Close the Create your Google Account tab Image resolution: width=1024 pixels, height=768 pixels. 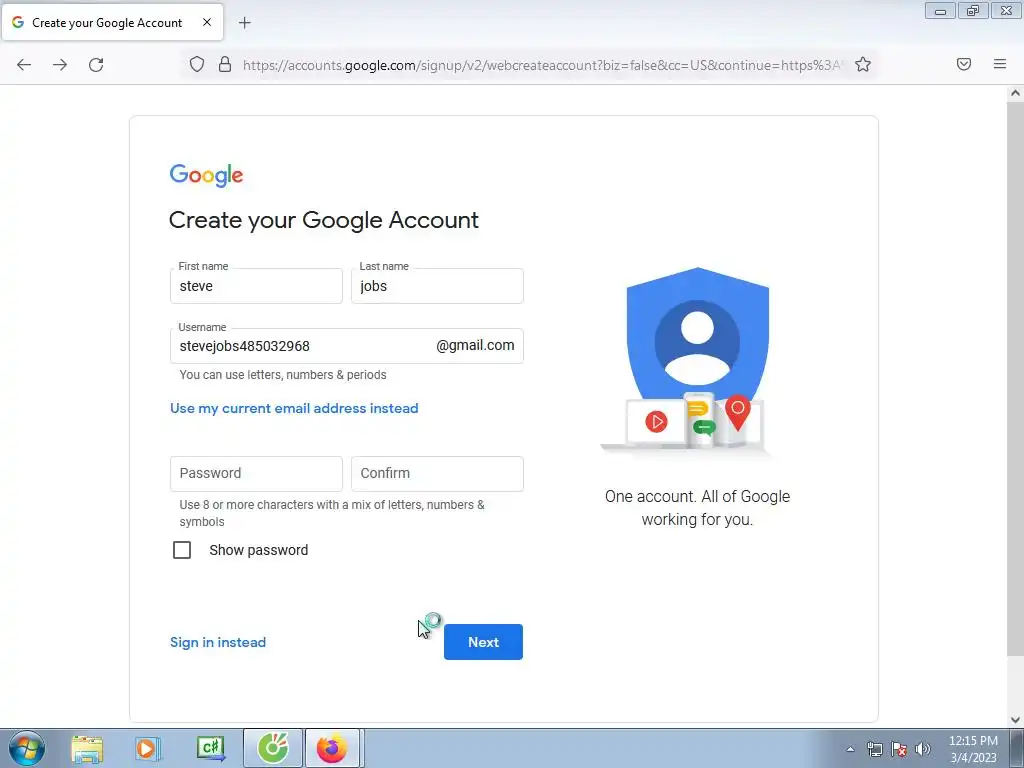tap(207, 22)
